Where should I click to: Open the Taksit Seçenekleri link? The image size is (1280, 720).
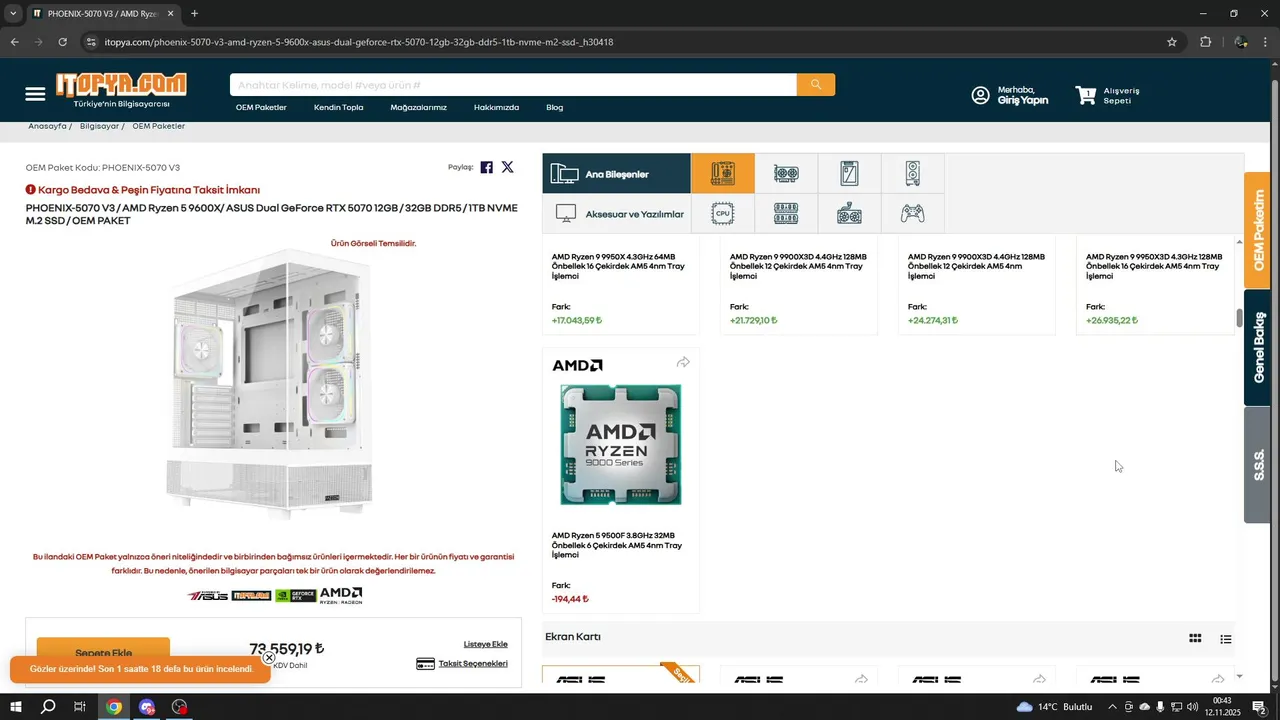coord(473,663)
